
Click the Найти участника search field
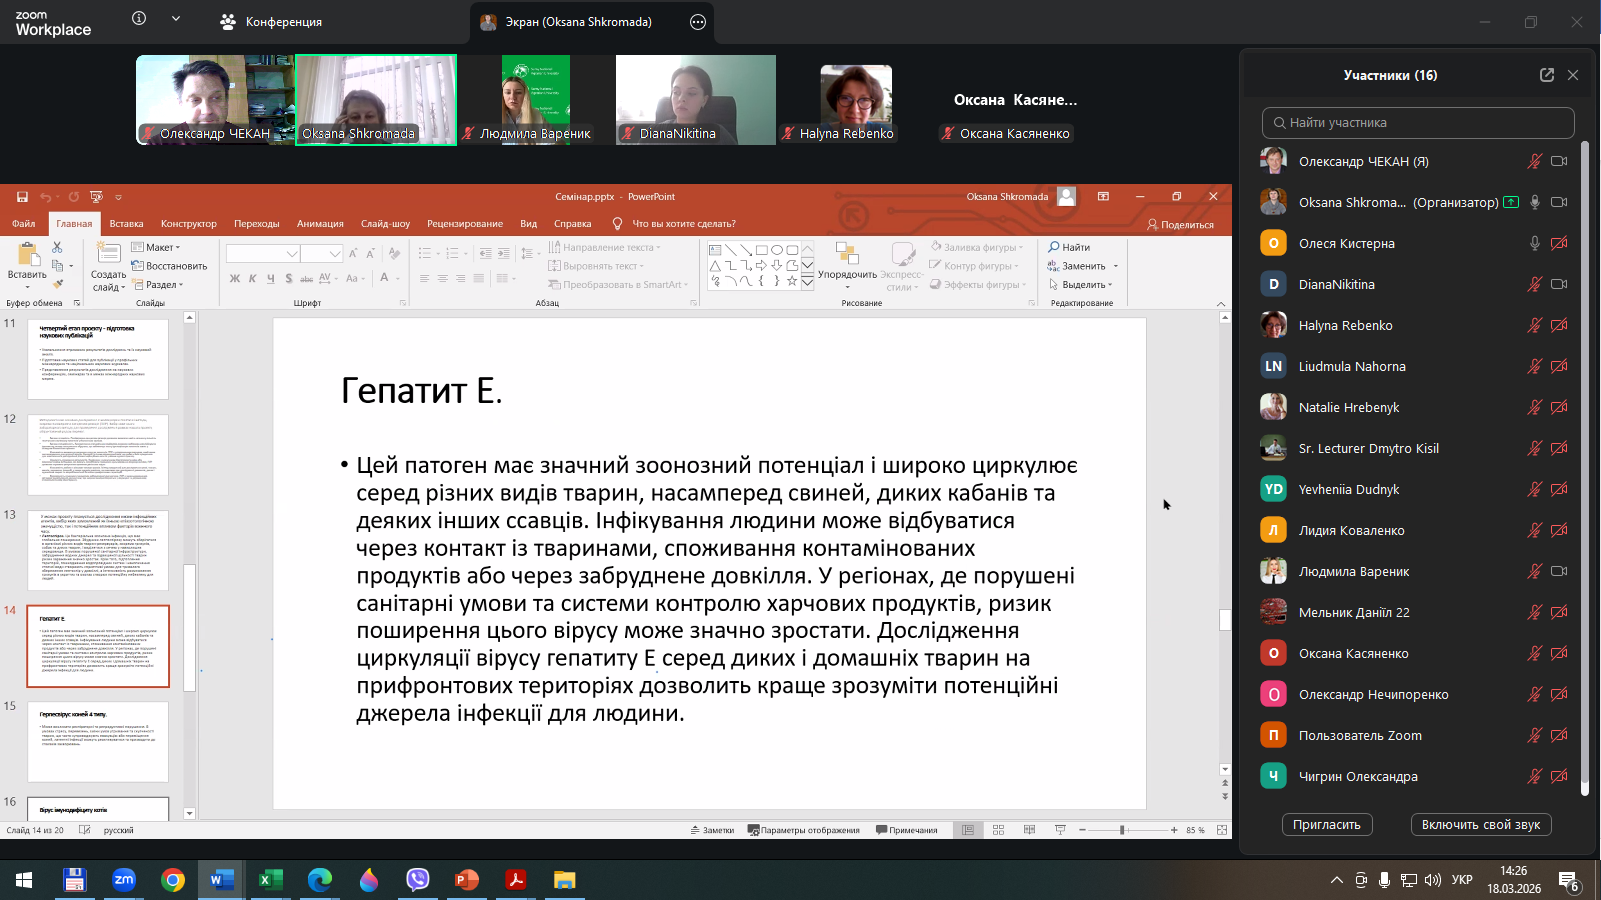(1418, 123)
